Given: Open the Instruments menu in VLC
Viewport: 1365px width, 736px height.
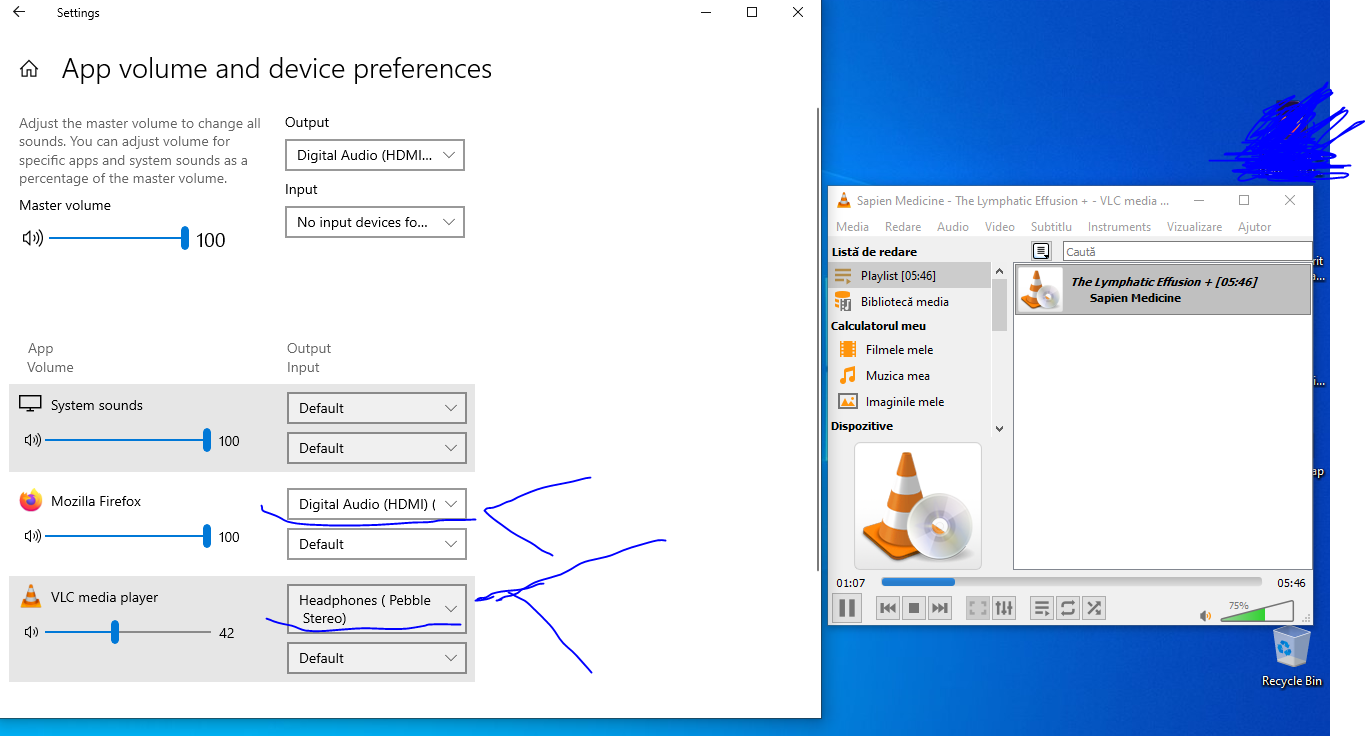Looking at the screenshot, I should point(1119,227).
